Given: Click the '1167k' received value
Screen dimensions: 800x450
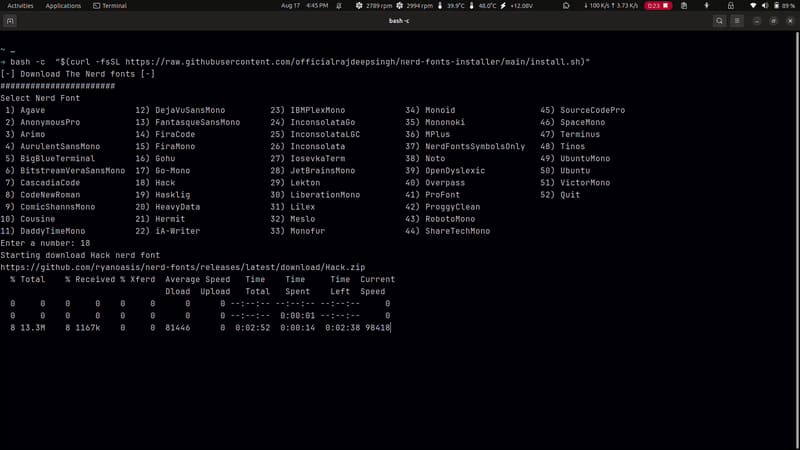Looking at the screenshot, I should pos(88,328).
